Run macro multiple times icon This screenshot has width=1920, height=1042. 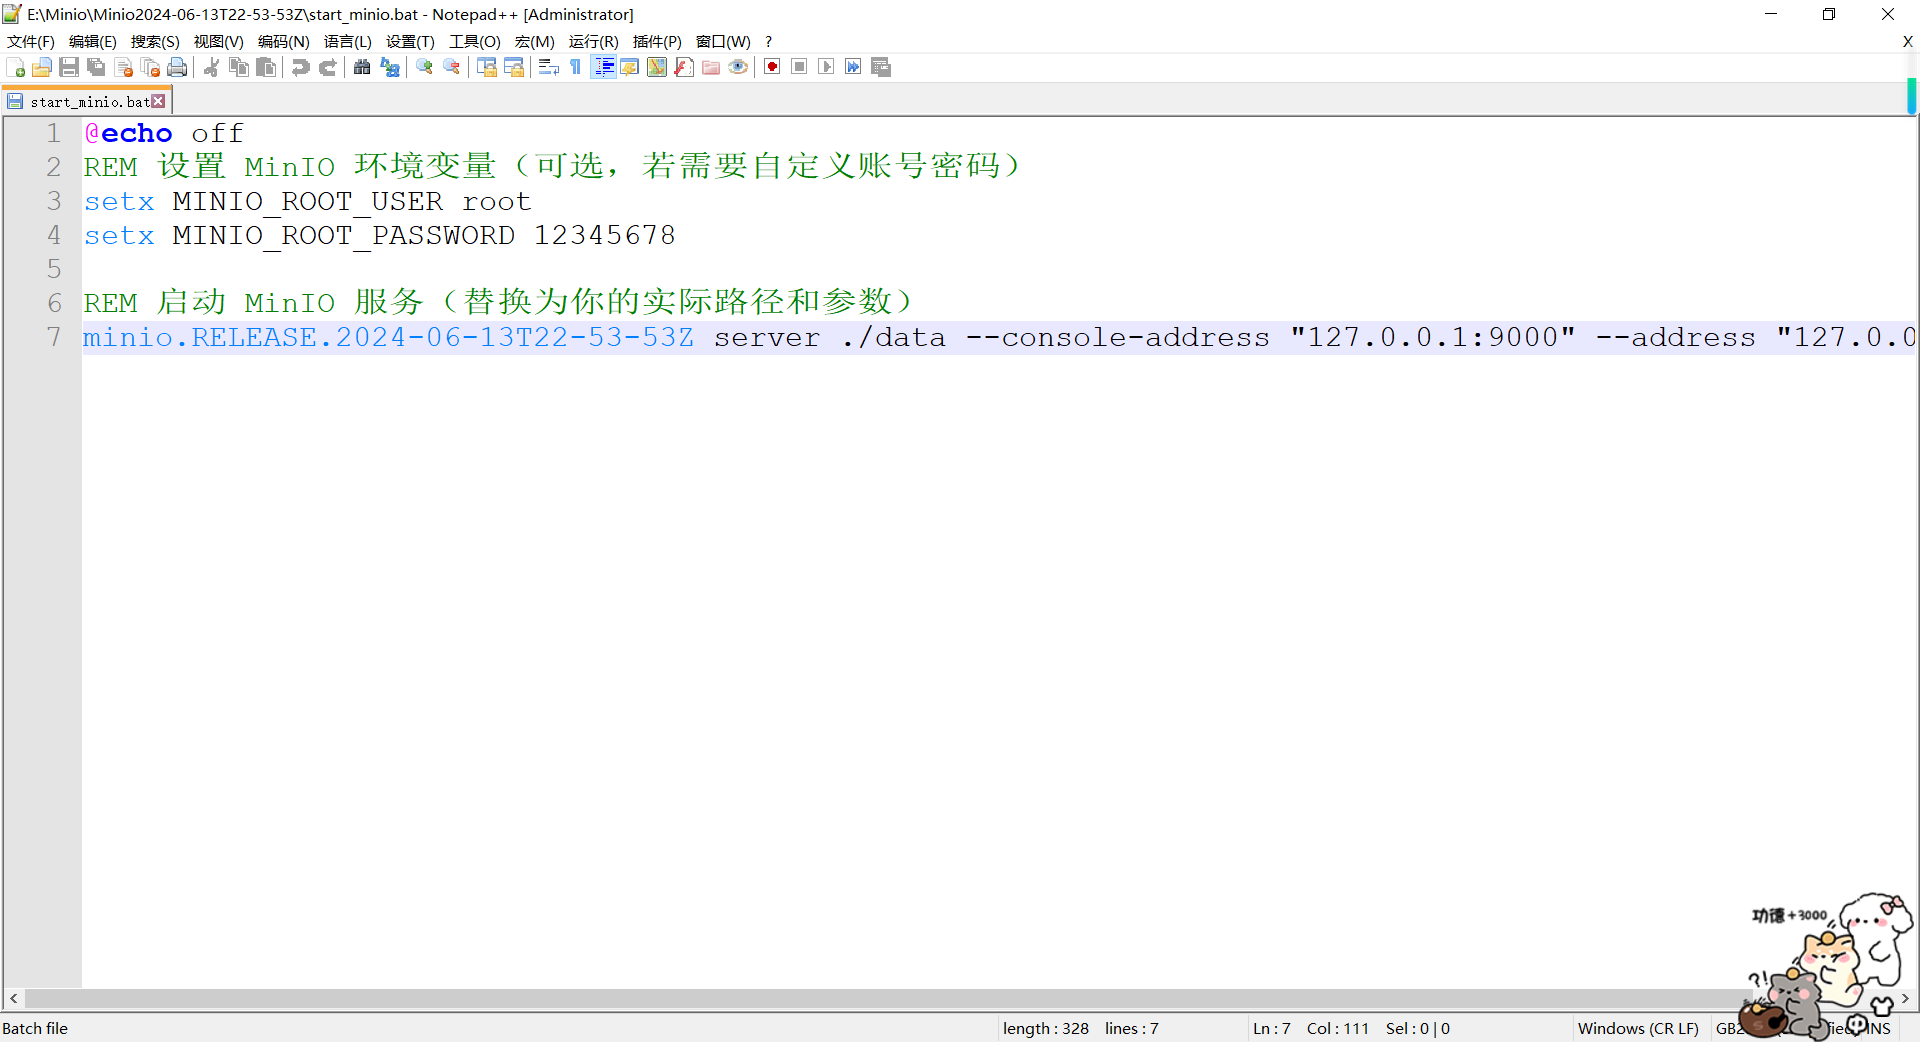pyautogui.click(x=853, y=67)
